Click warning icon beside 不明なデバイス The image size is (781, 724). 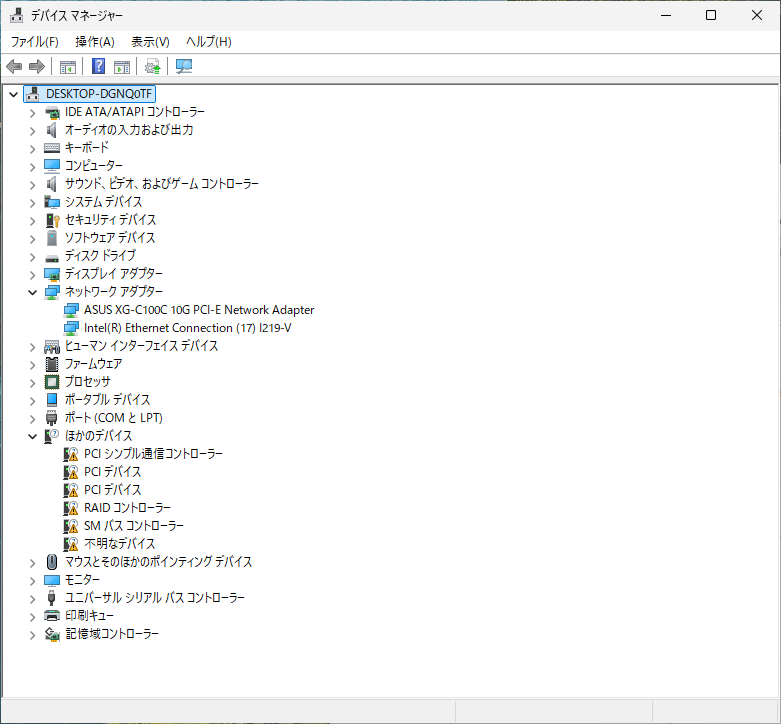click(71, 544)
